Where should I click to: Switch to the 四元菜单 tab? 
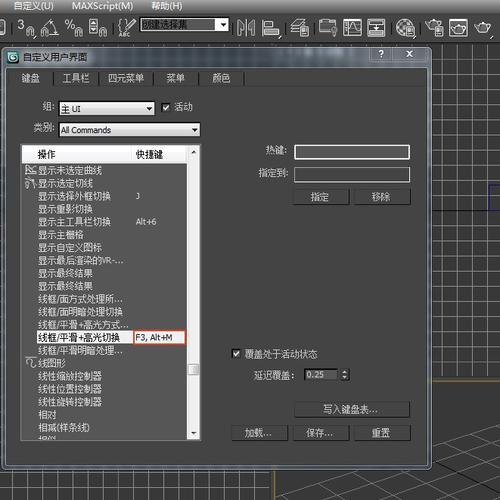tap(126, 78)
